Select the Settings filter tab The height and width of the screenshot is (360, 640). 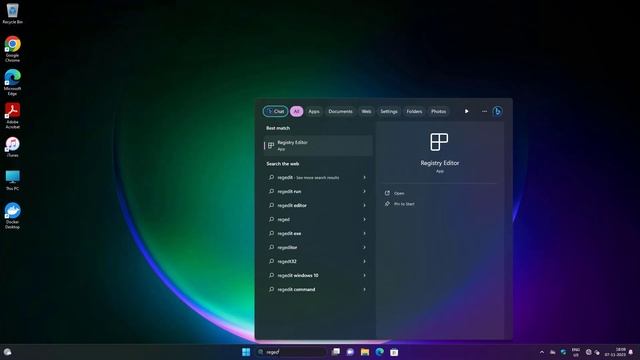[389, 111]
